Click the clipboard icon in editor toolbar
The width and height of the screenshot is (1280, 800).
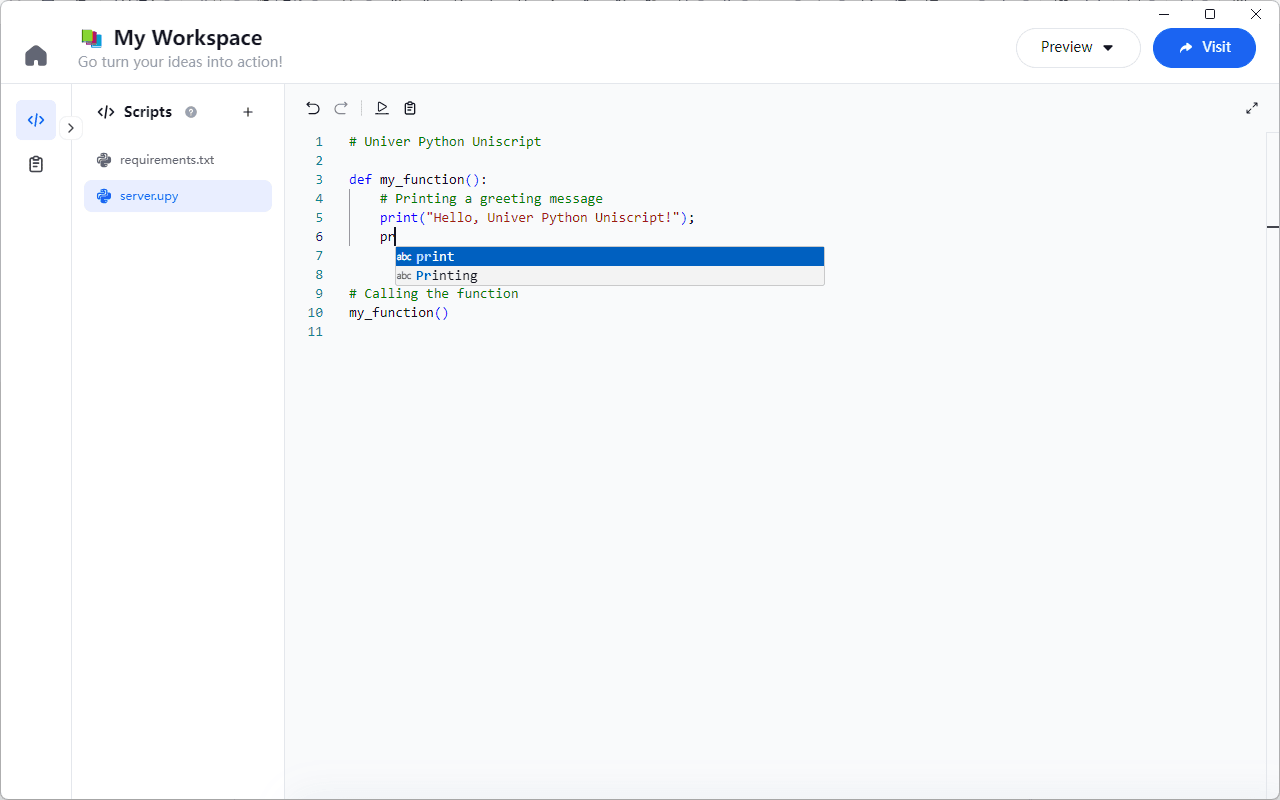(x=410, y=108)
